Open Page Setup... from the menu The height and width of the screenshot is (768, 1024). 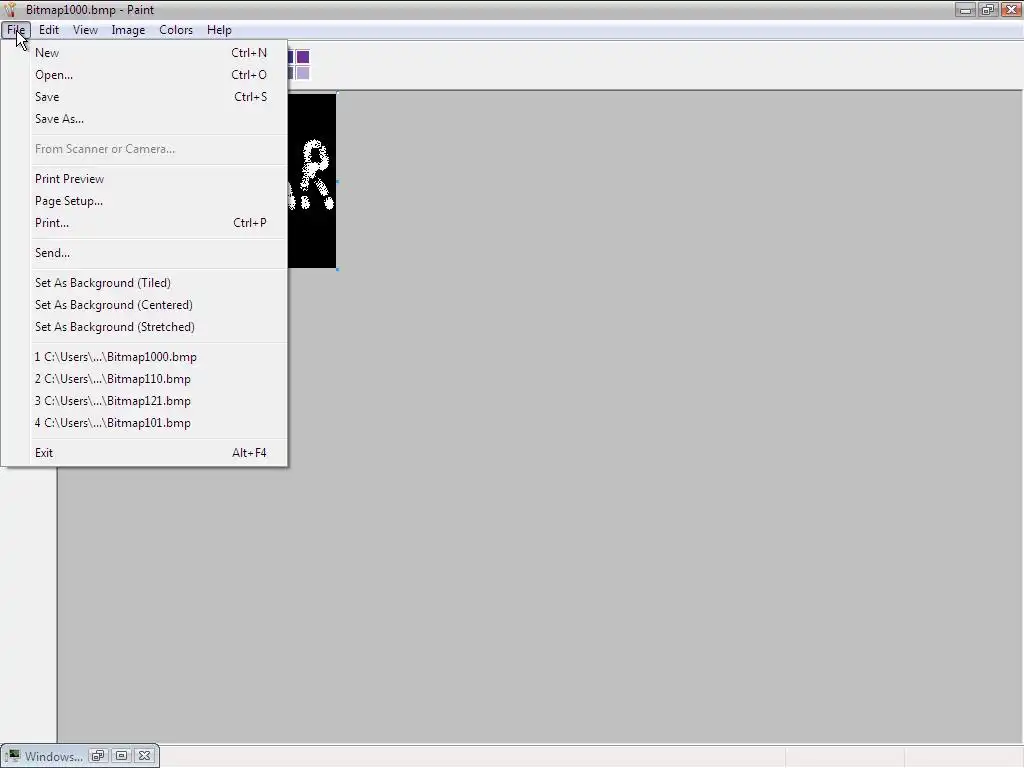tap(145, 201)
